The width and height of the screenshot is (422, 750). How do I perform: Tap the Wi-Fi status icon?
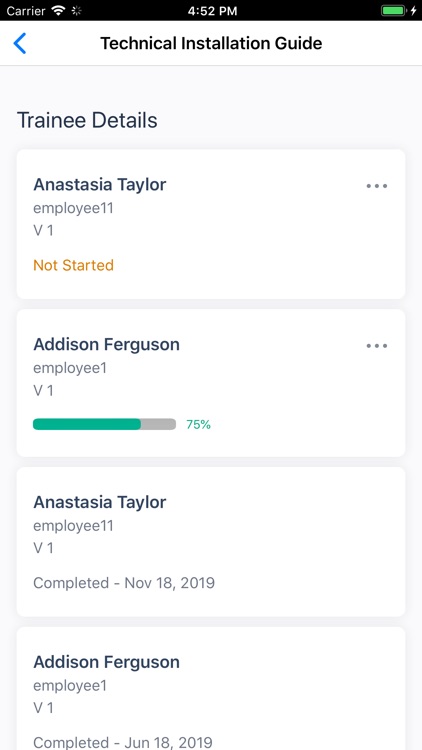59,11
